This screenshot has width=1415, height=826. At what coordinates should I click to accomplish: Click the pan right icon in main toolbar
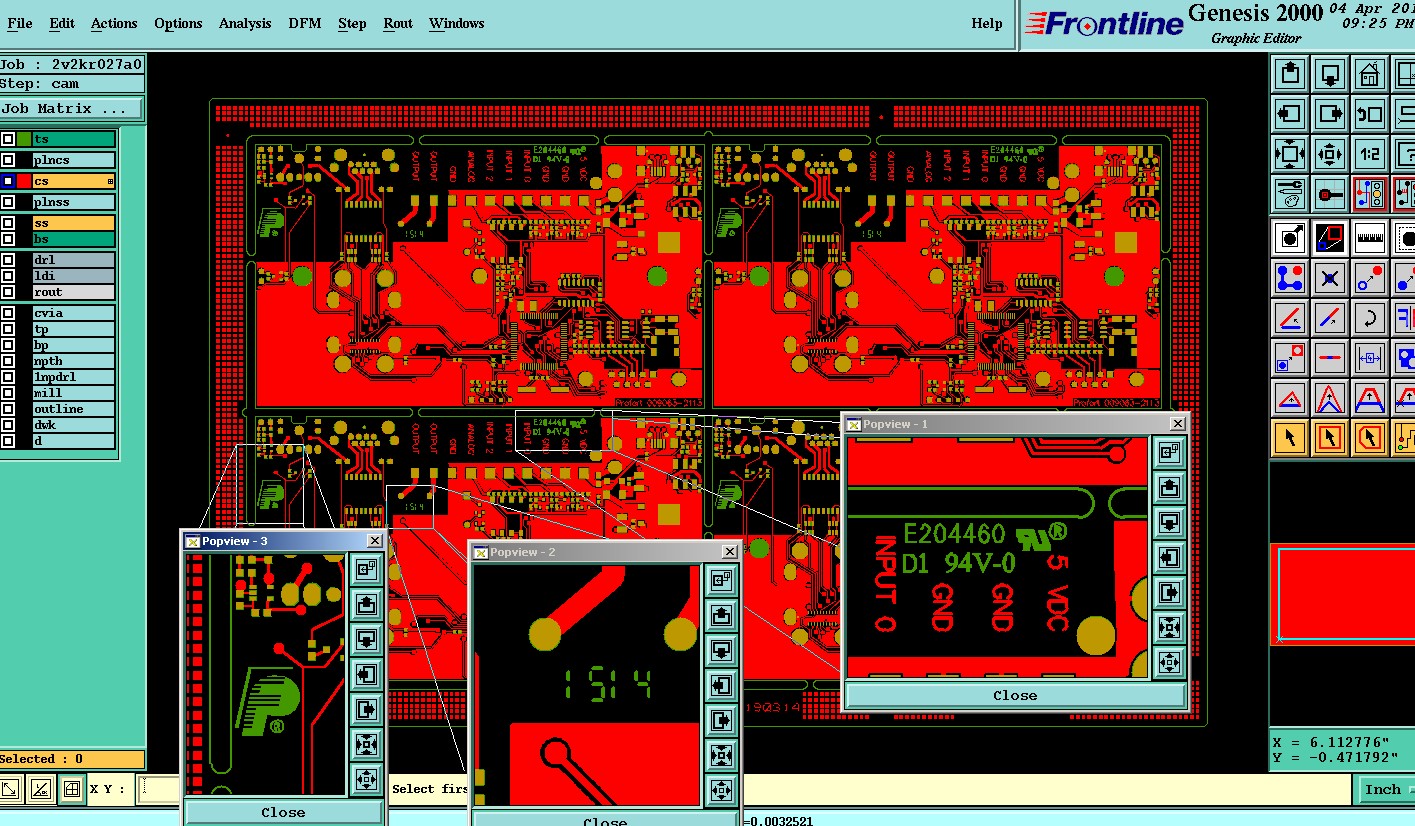point(1330,113)
